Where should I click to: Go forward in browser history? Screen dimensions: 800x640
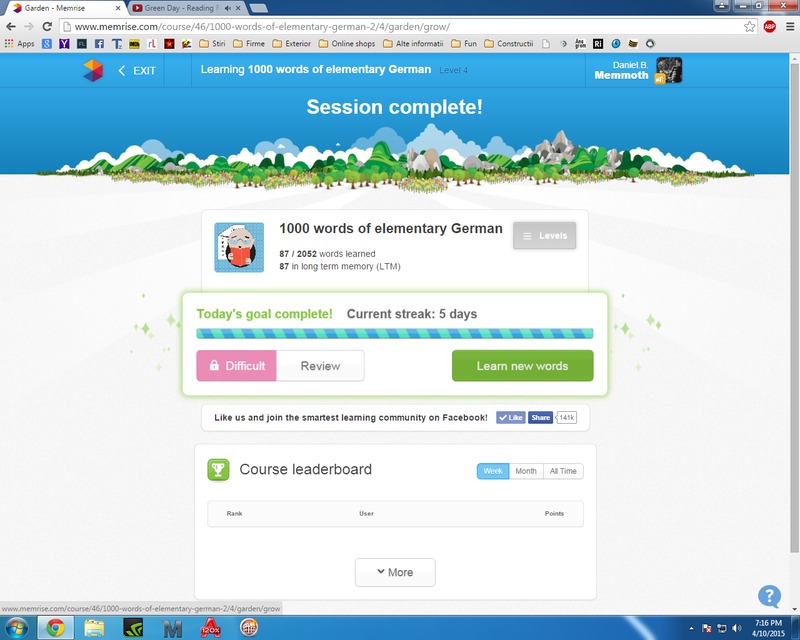tap(29, 27)
